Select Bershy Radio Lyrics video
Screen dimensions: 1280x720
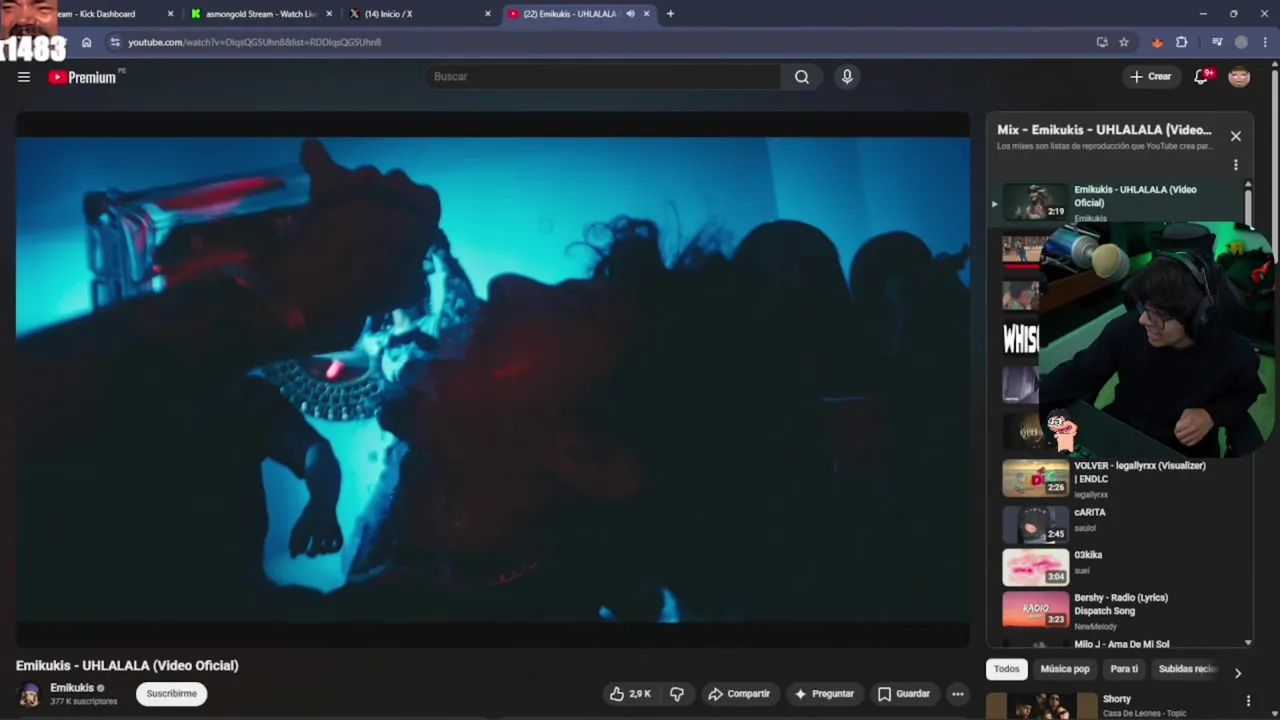coord(1120,609)
